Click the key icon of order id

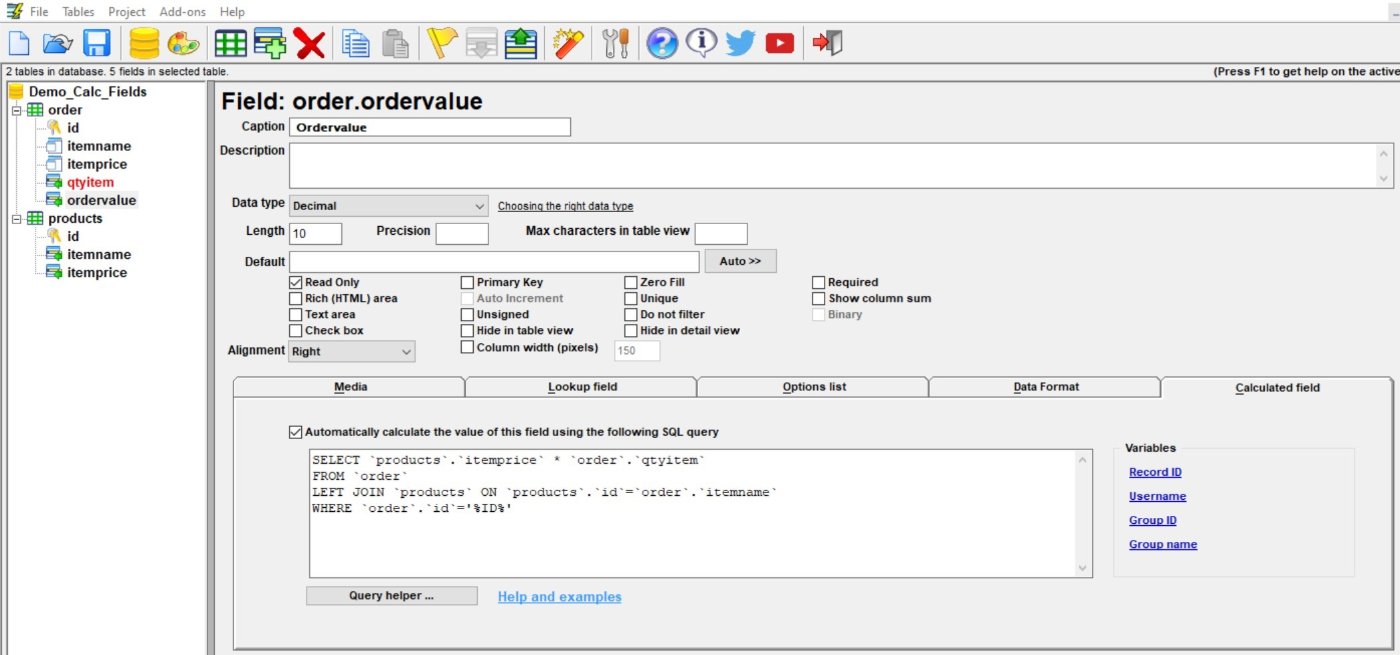point(54,128)
